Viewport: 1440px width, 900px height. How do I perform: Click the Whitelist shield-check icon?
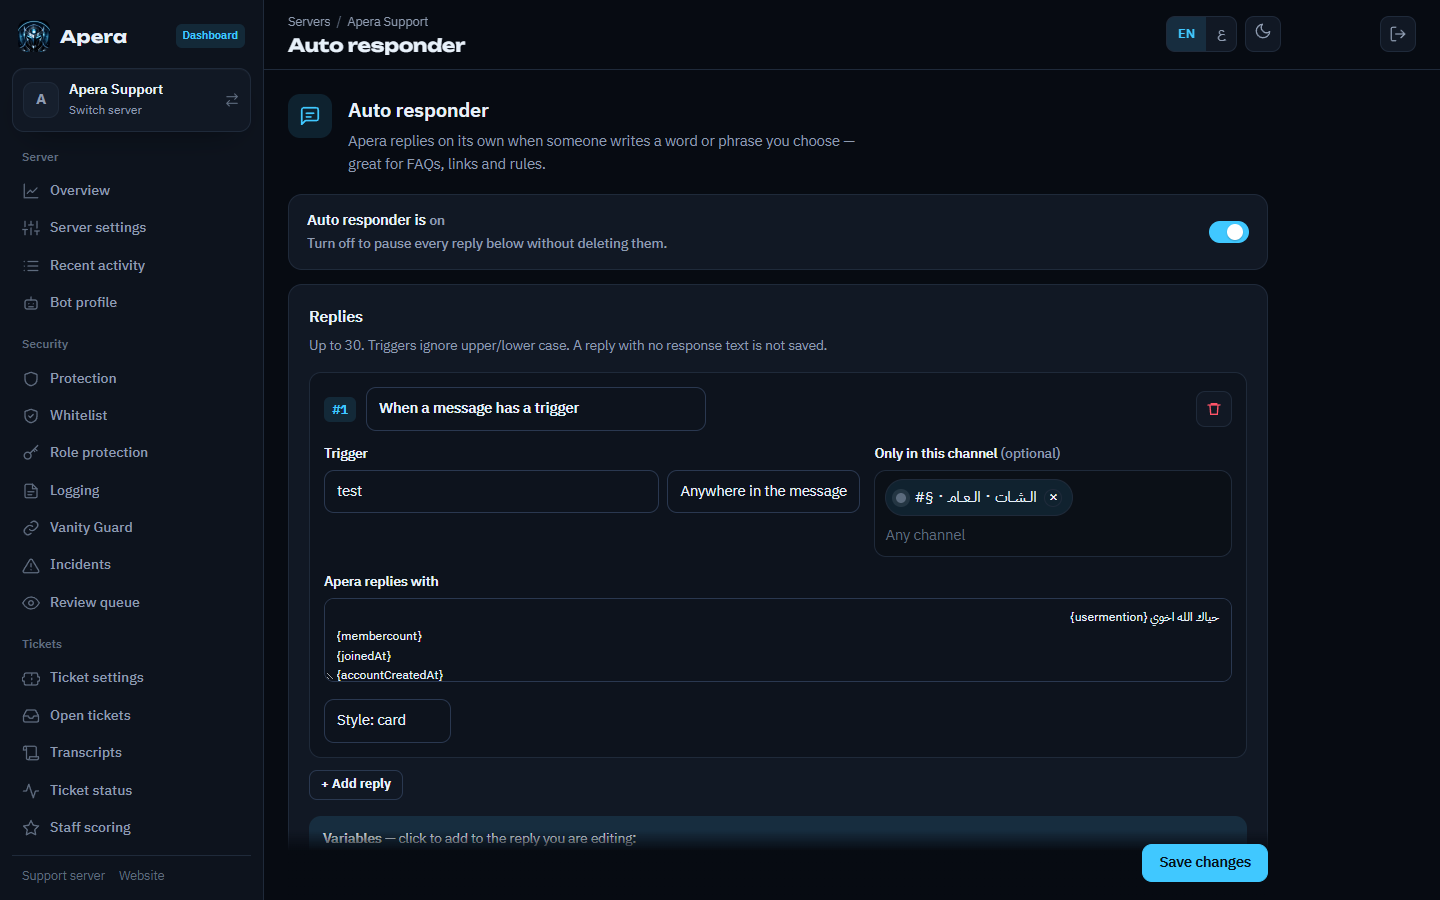(x=31, y=416)
